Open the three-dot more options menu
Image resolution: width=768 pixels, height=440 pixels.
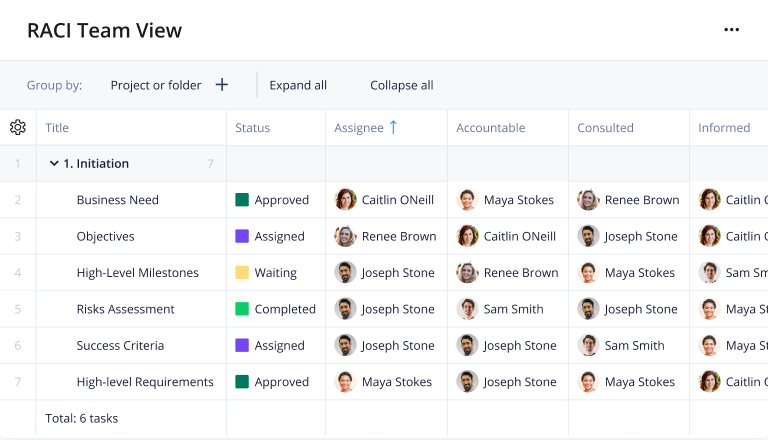pyautogui.click(x=731, y=30)
